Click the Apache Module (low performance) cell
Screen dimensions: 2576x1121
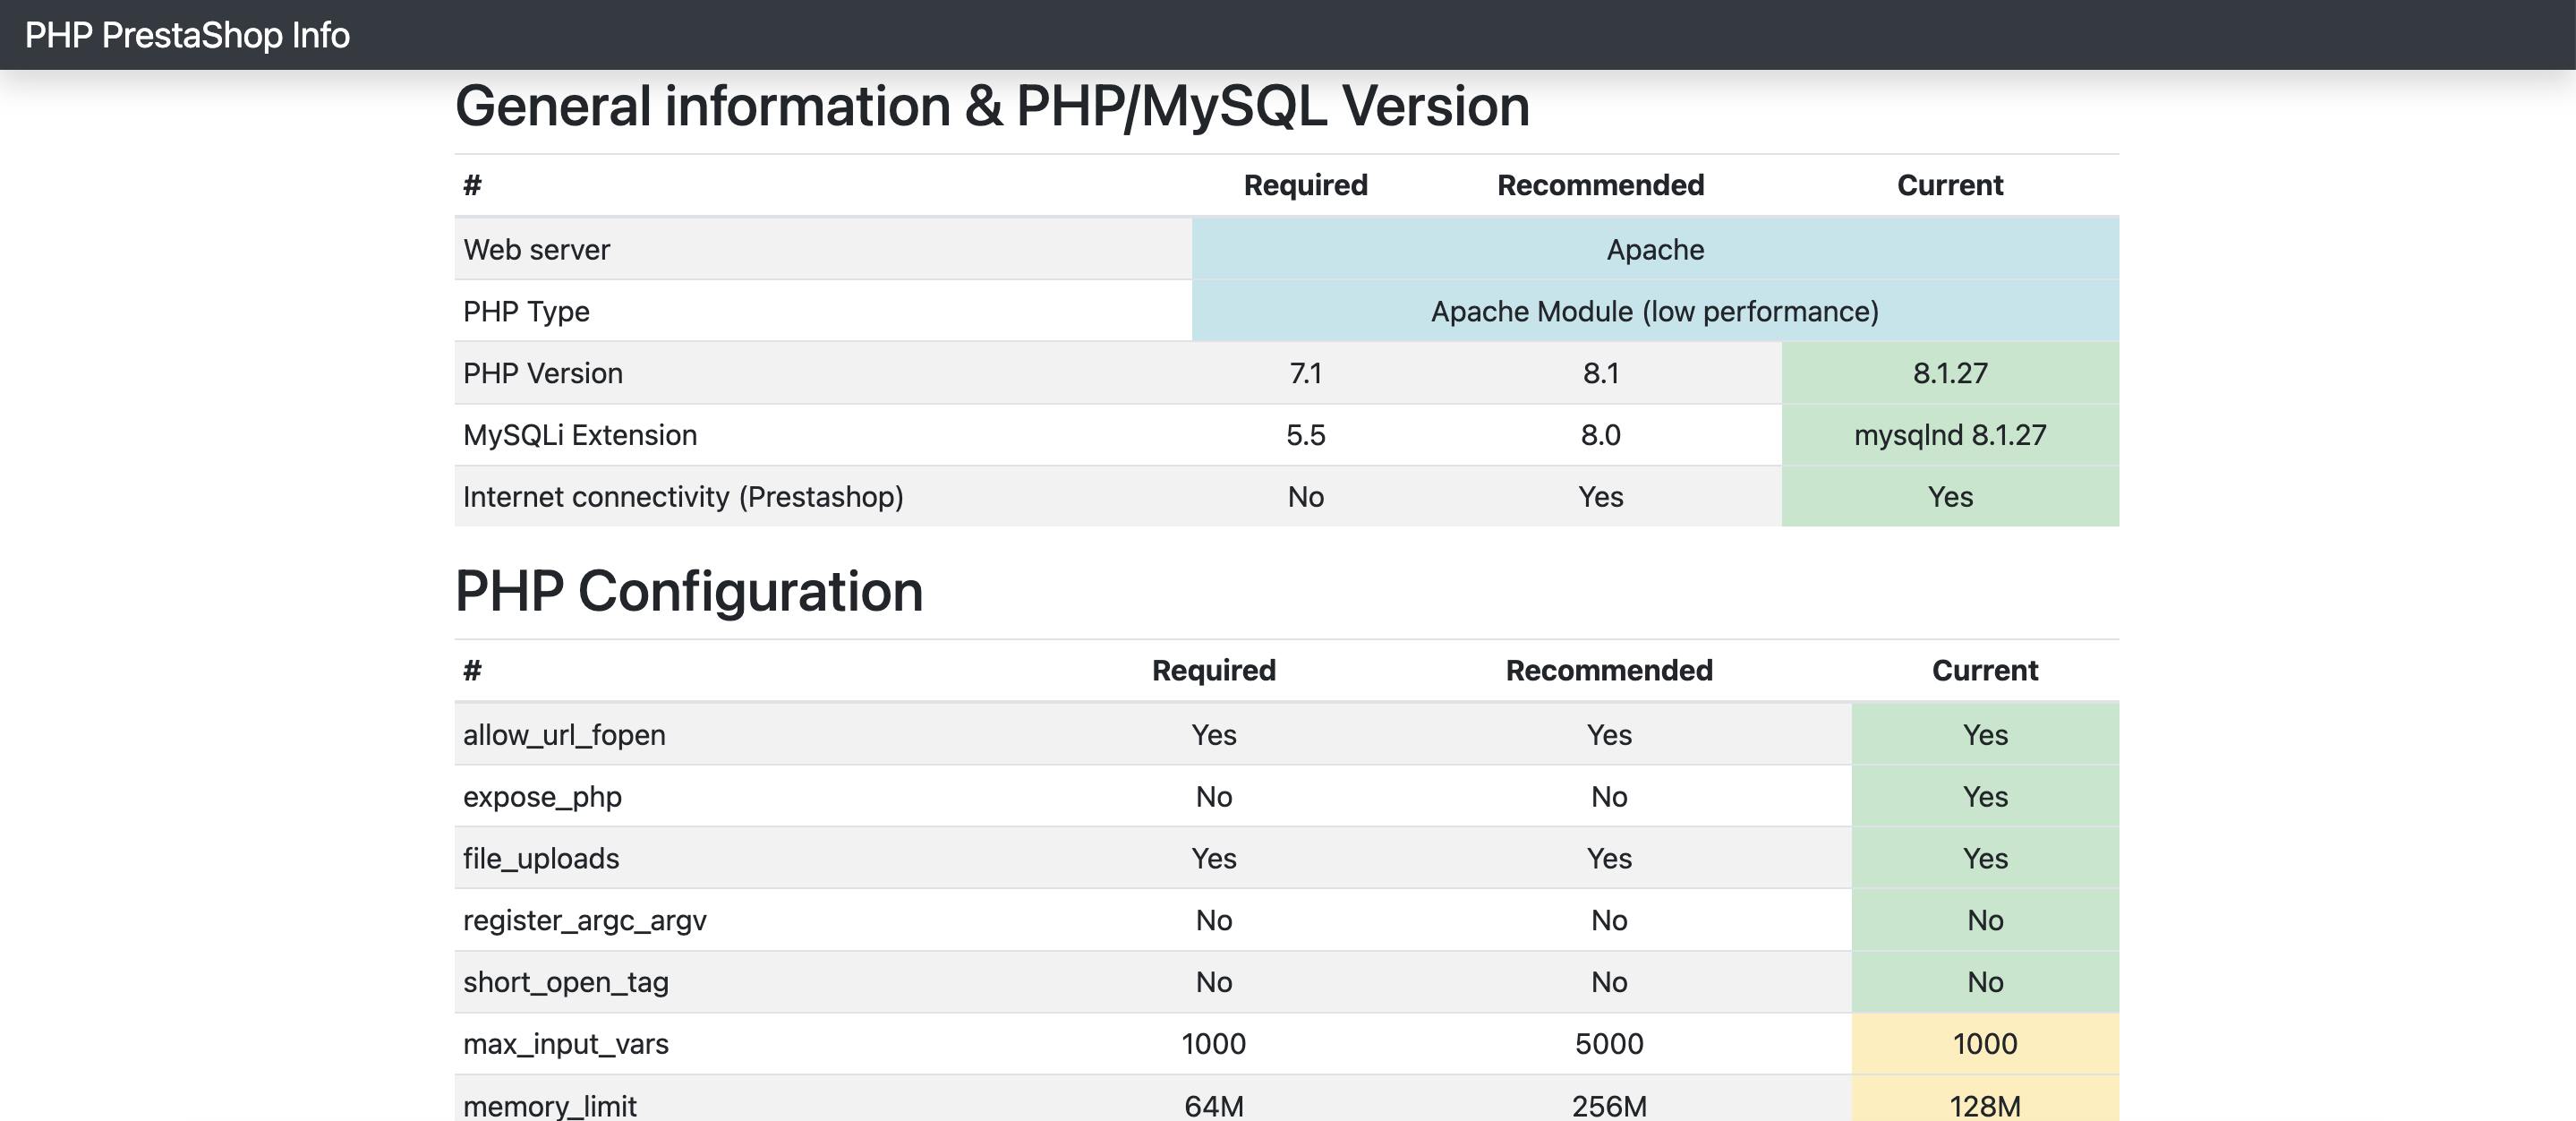click(x=1654, y=311)
